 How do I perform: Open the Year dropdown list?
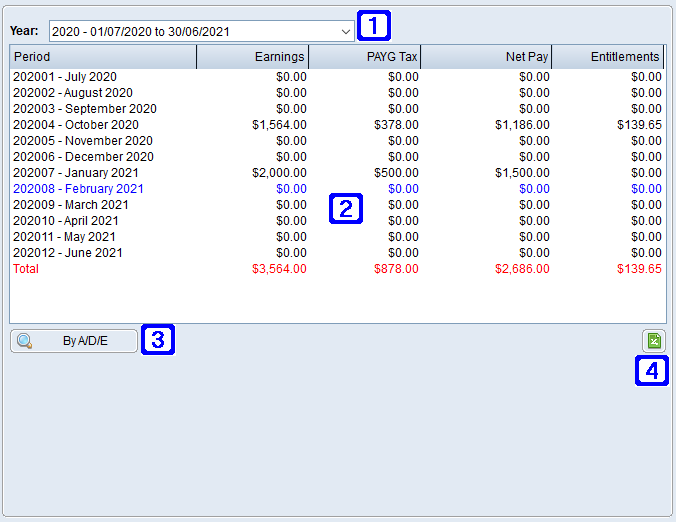pos(202,31)
